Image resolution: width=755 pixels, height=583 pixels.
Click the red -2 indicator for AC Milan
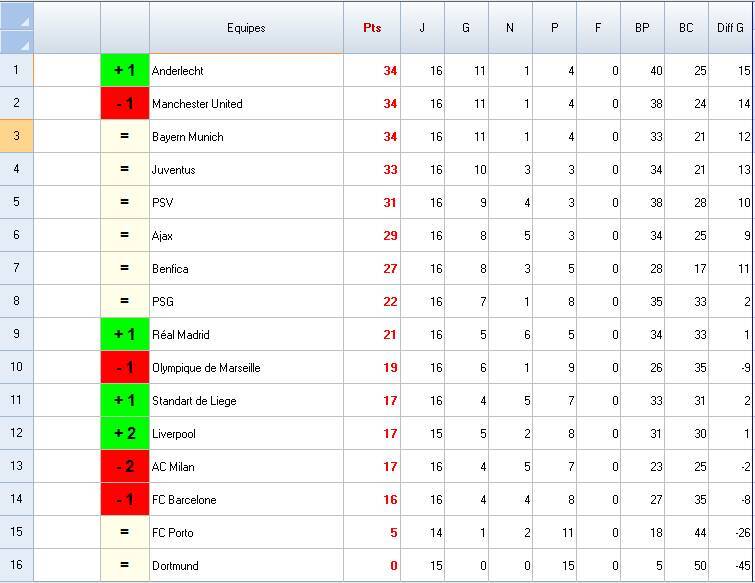[125, 467]
